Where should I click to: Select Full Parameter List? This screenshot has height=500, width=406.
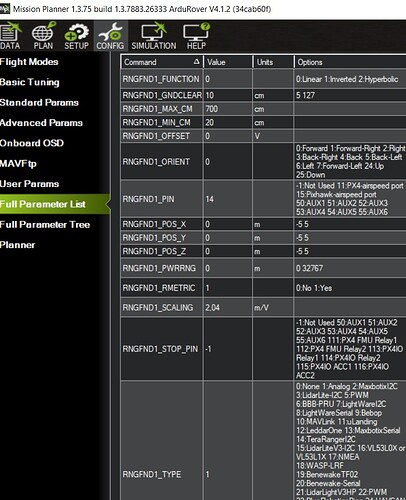(55, 204)
